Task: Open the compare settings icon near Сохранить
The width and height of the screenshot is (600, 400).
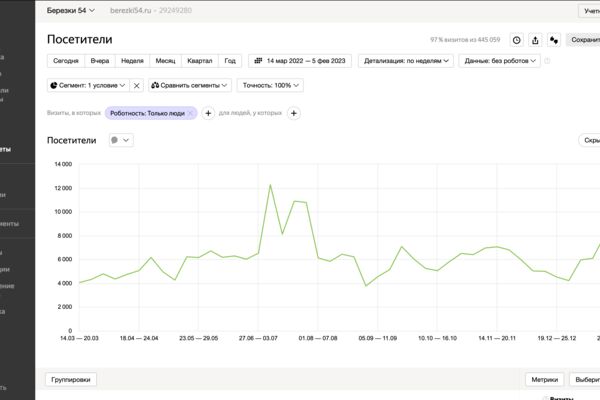Action: coord(554,40)
